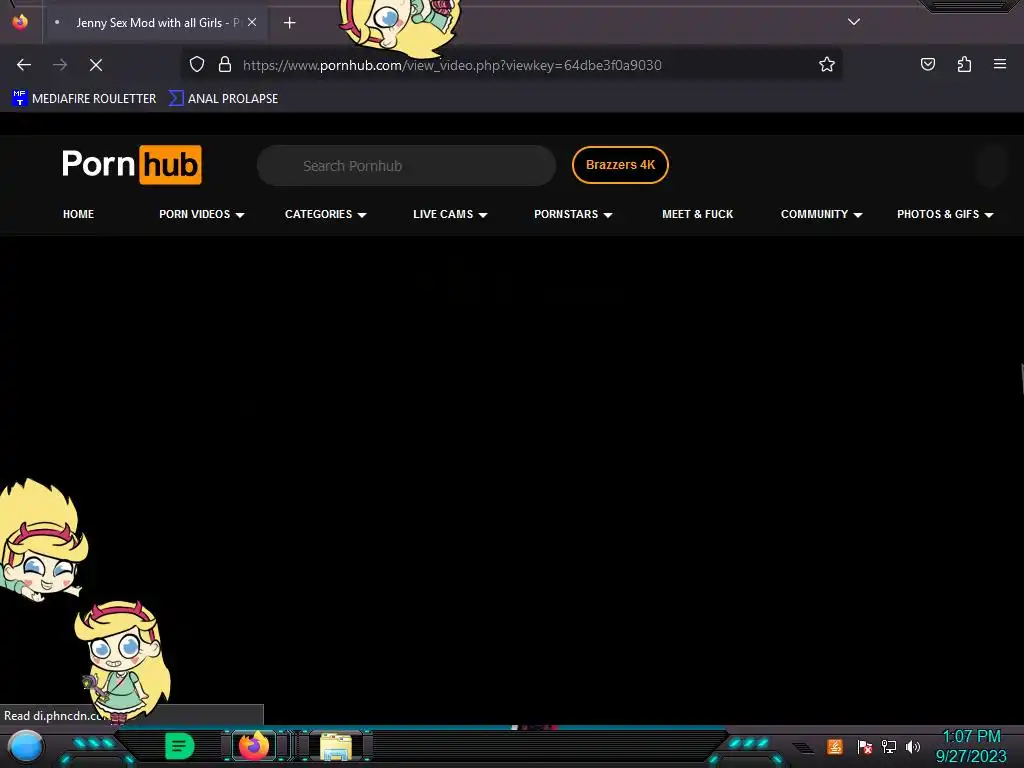Open Firefox View from the top-left icon
The width and height of the screenshot is (1024, 768).
point(20,22)
